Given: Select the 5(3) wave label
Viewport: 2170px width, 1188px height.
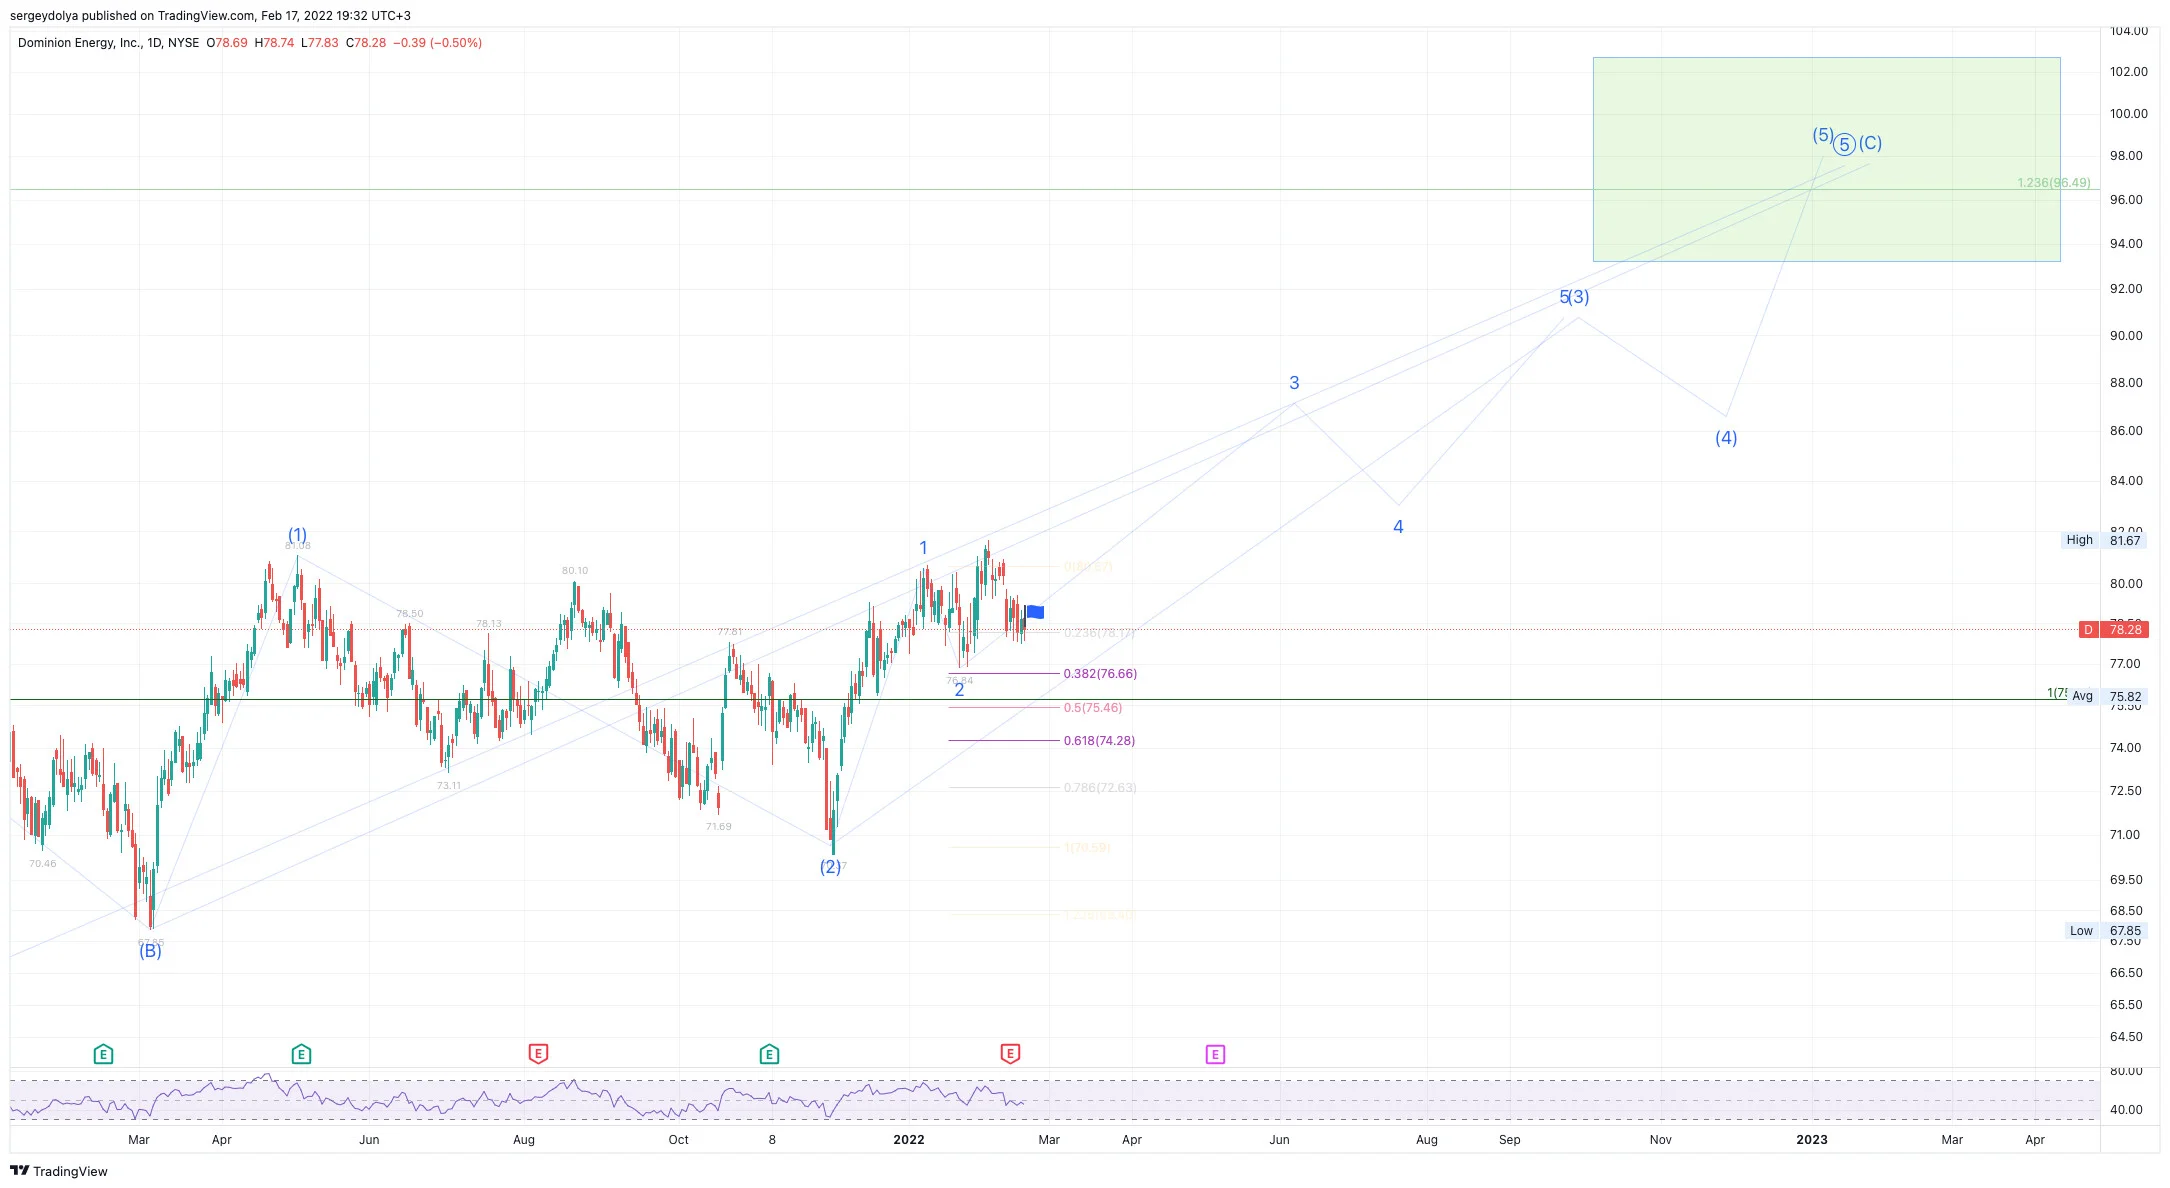Looking at the screenshot, I should (1575, 297).
